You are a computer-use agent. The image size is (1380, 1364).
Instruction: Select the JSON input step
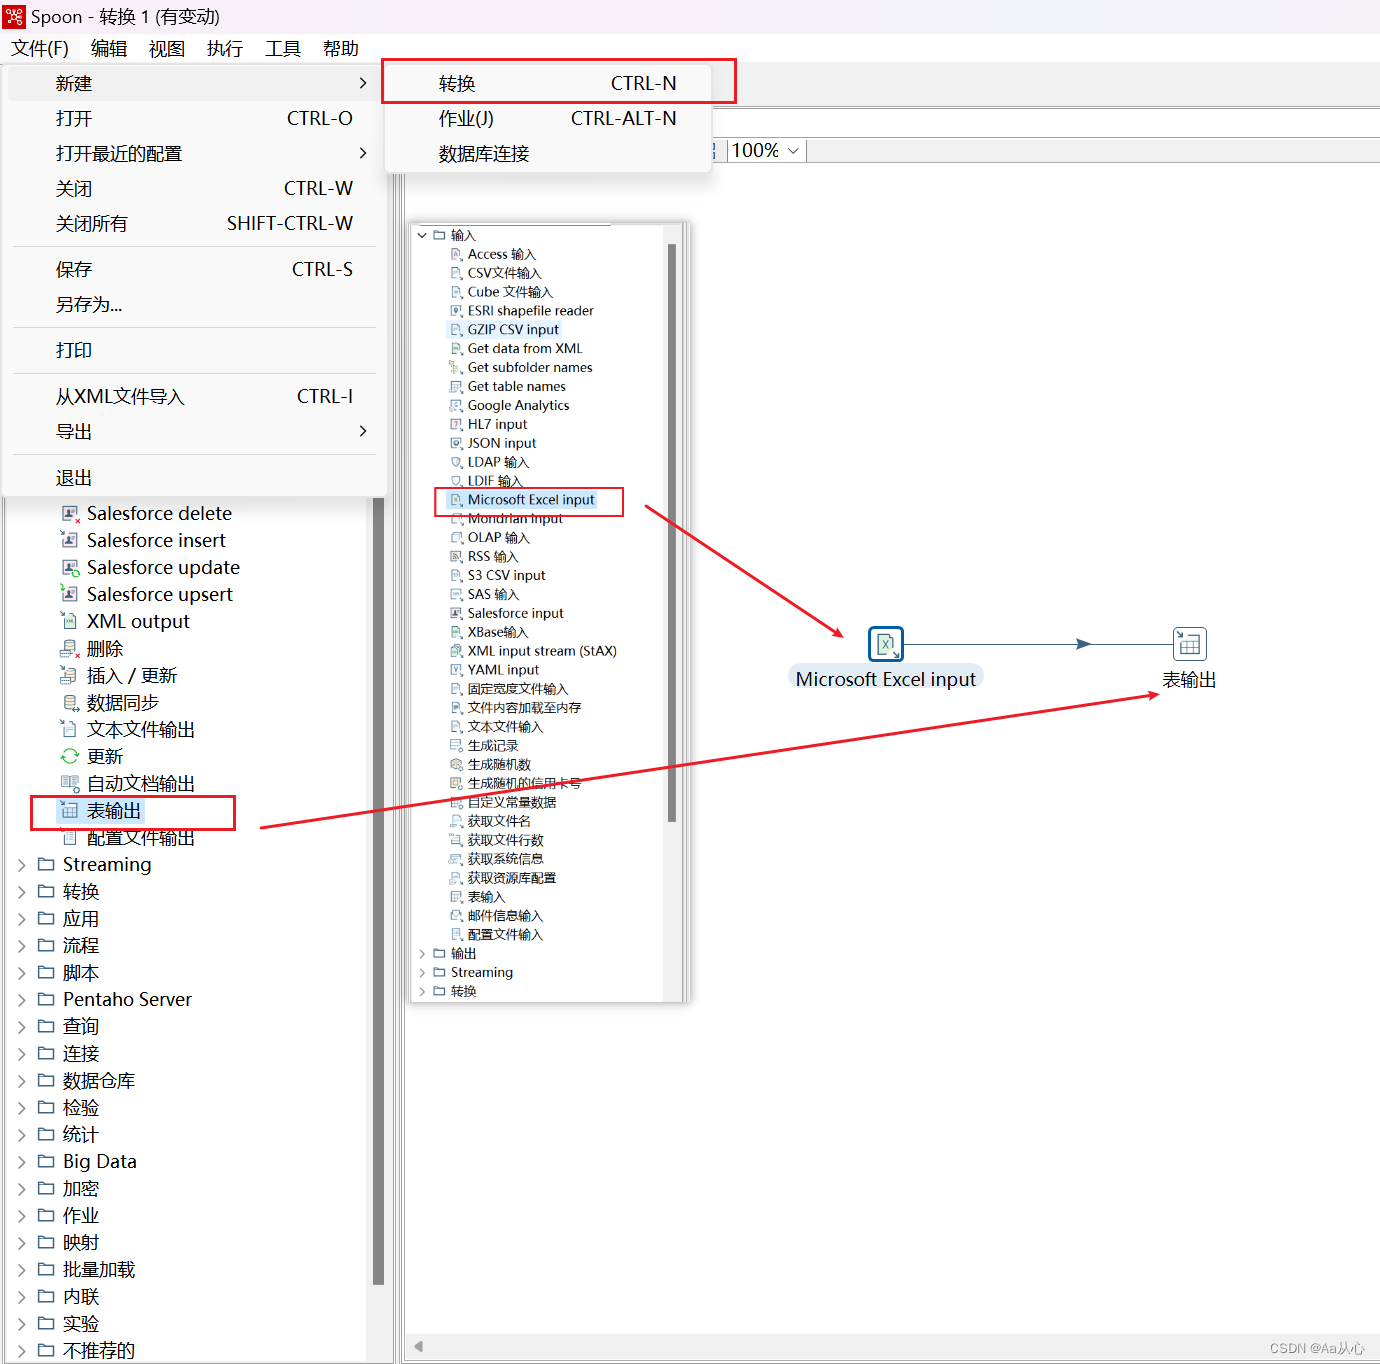(501, 443)
